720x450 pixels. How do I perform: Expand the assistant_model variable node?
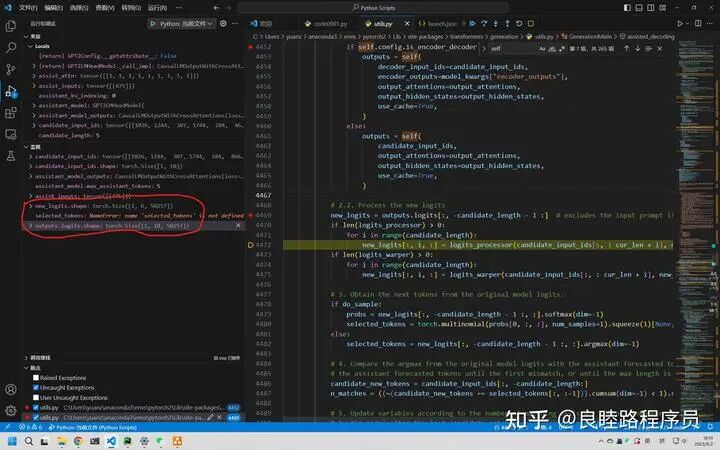34,106
